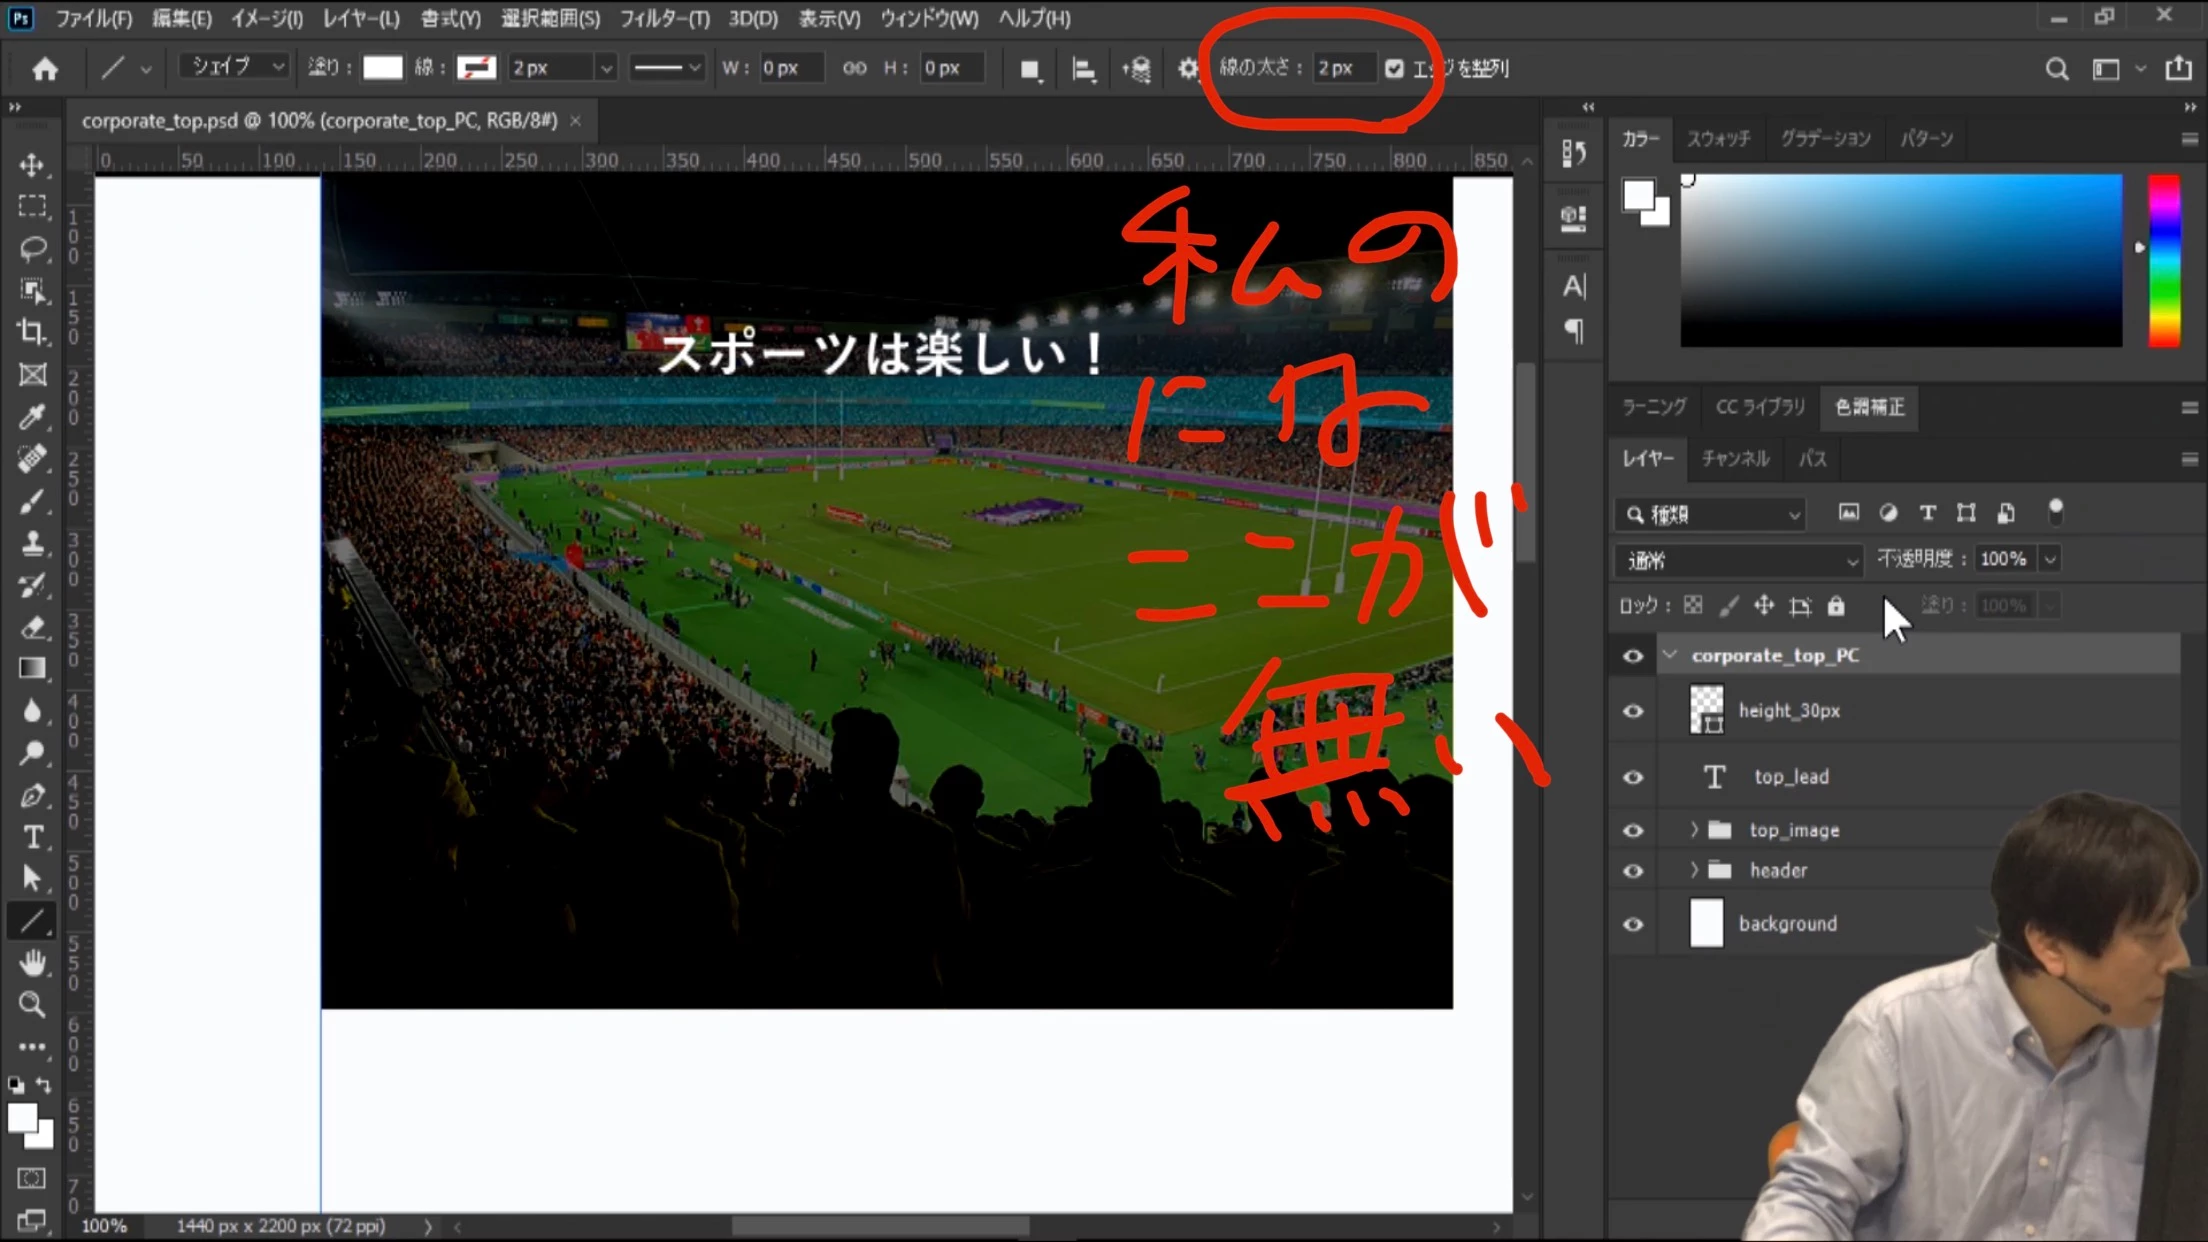Open the Filter menu

pos(664,18)
